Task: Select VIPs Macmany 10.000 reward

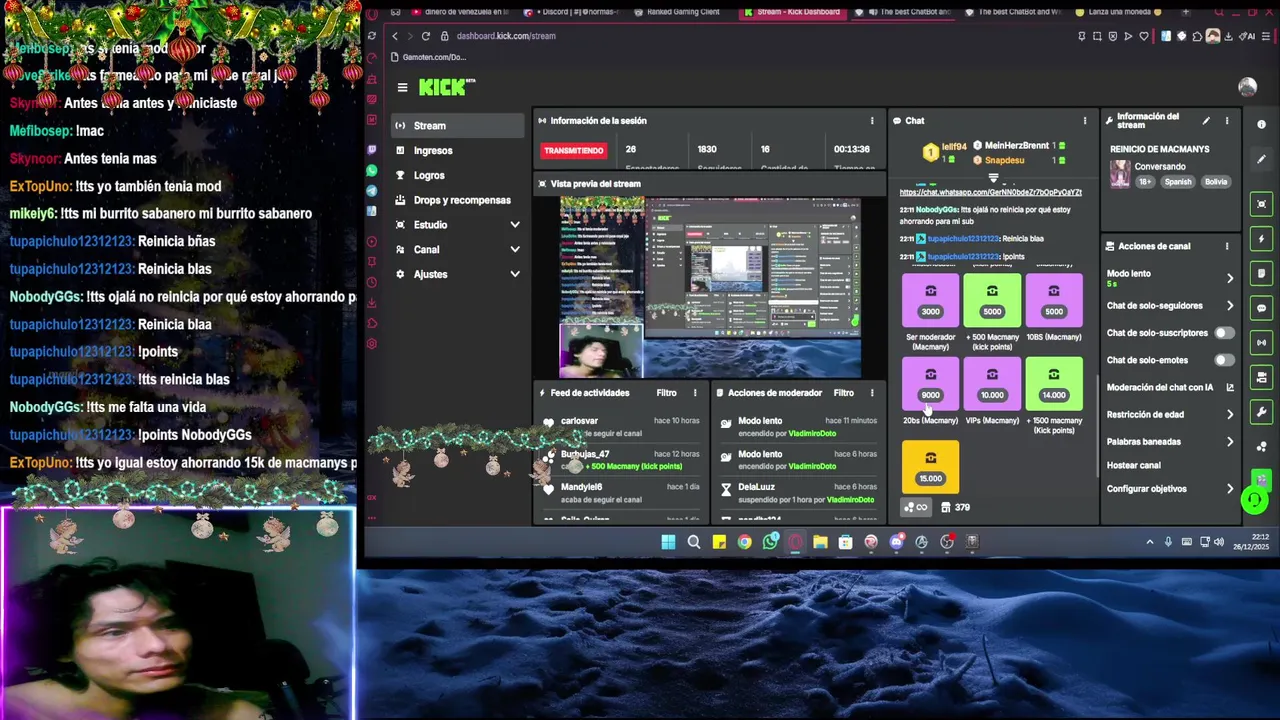Action: (992, 384)
